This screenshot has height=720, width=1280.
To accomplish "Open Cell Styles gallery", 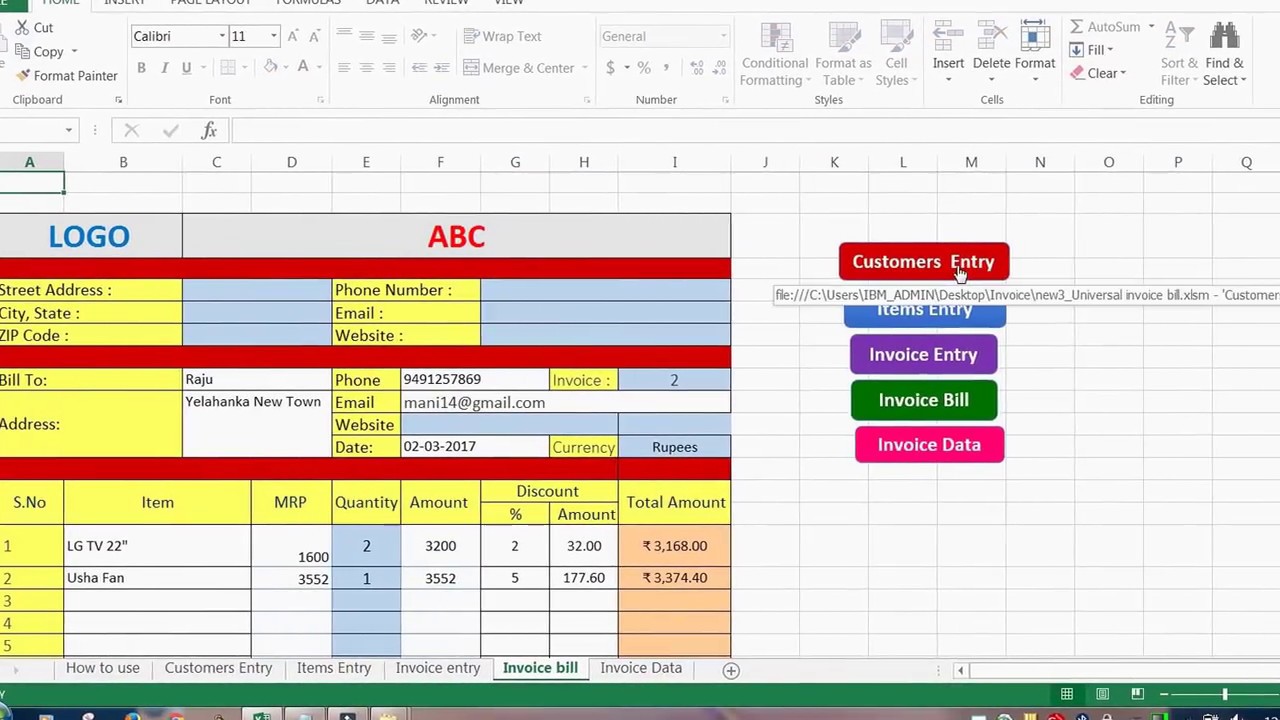I will [x=896, y=55].
